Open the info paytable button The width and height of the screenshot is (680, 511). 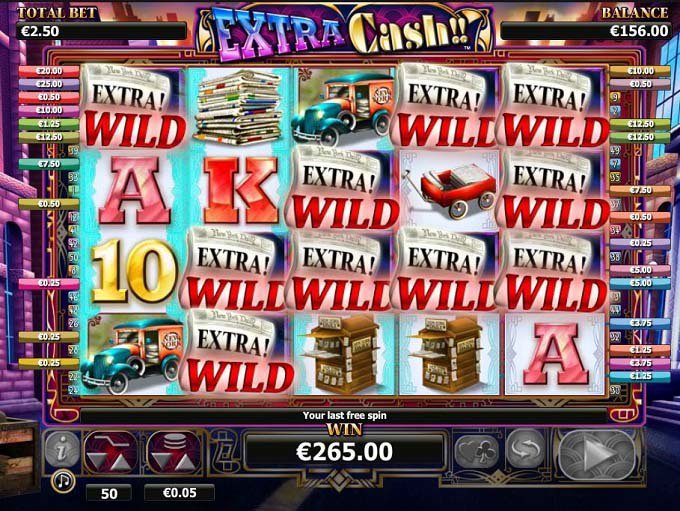pos(62,450)
